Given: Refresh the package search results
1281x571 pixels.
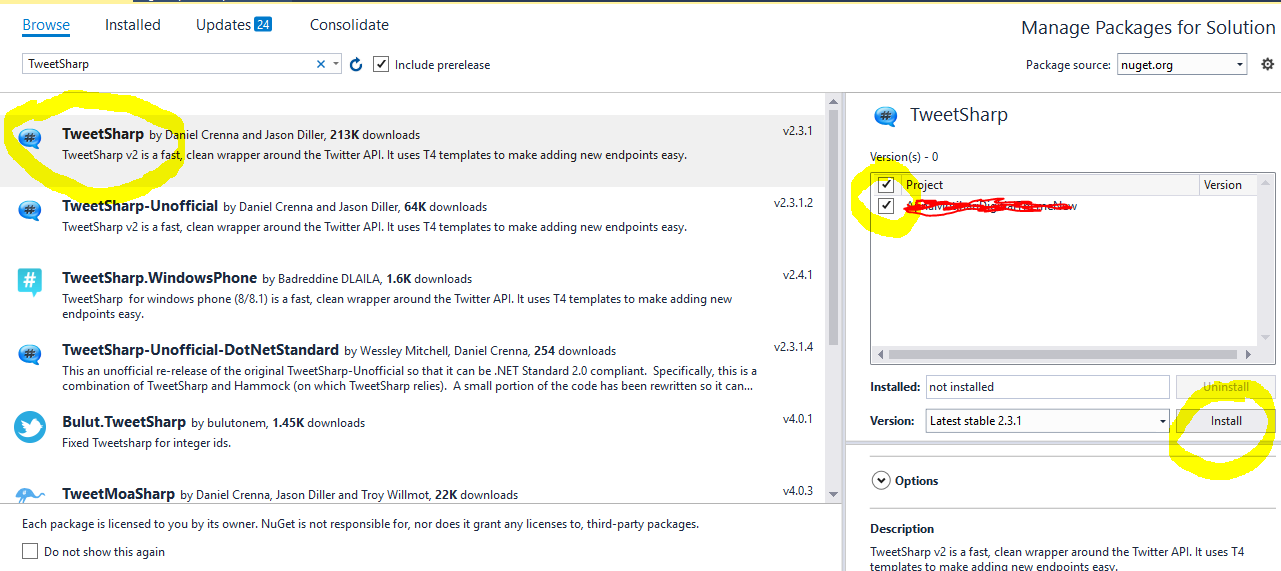Looking at the screenshot, I should (x=356, y=64).
